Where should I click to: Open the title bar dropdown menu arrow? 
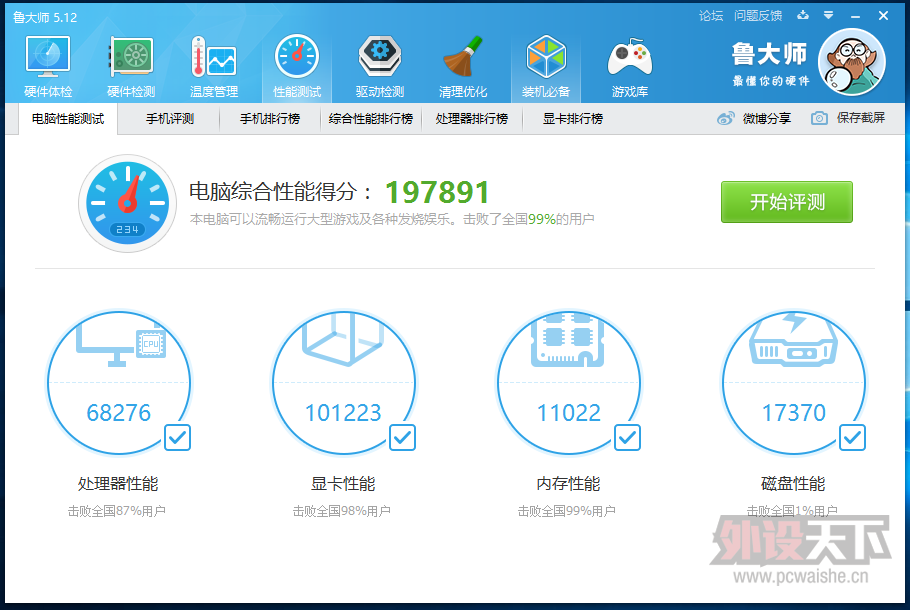(x=828, y=15)
